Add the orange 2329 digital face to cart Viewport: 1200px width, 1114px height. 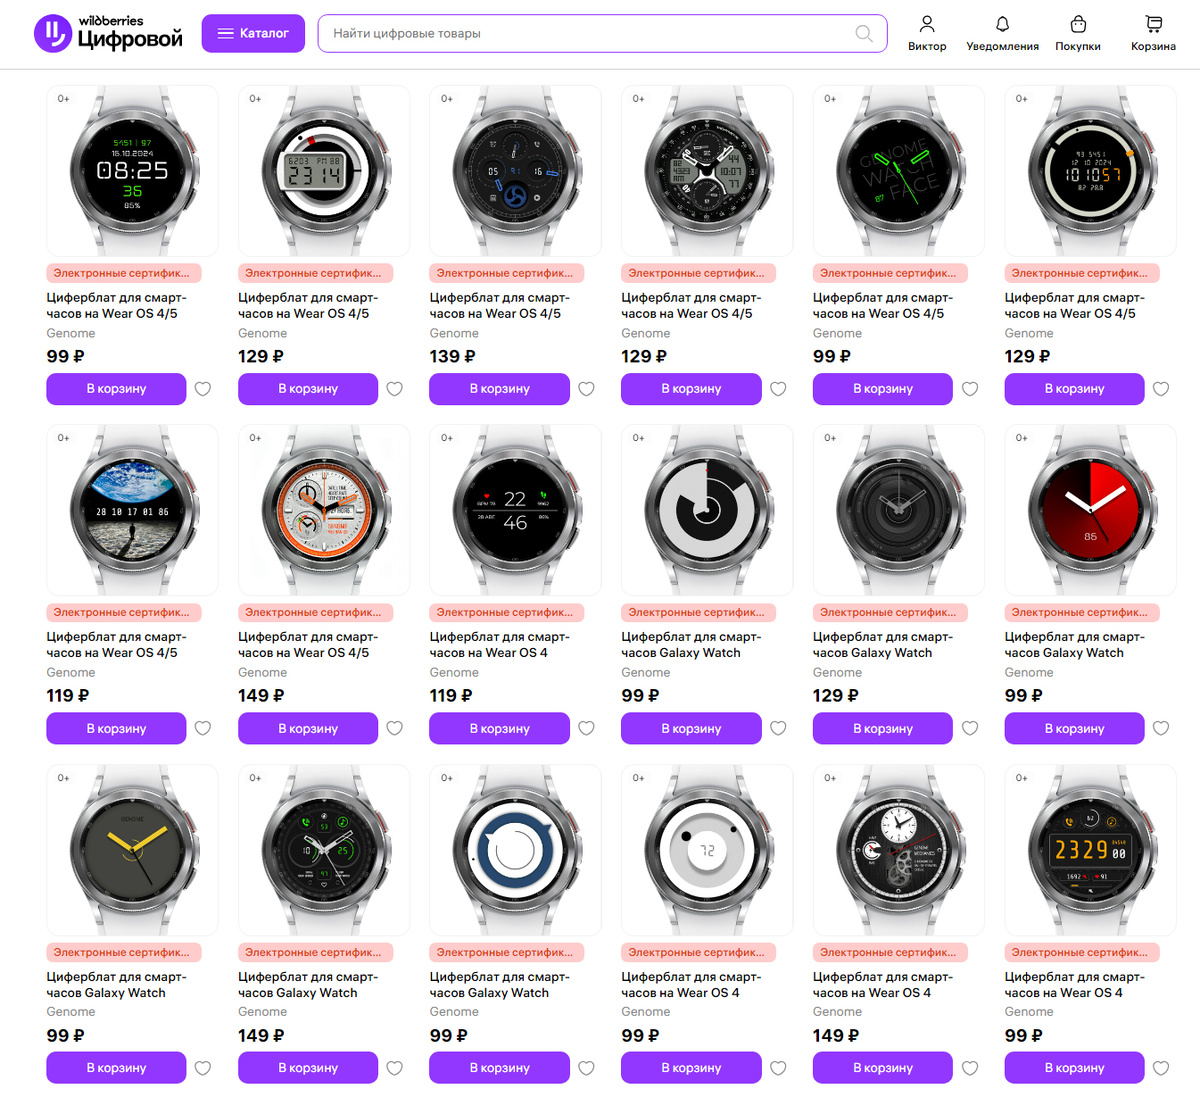coord(1074,1068)
